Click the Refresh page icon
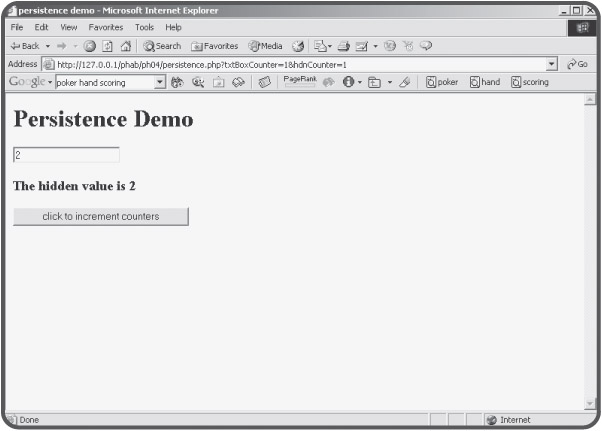The width and height of the screenshot is (602, 431). (x=107, y=46)
